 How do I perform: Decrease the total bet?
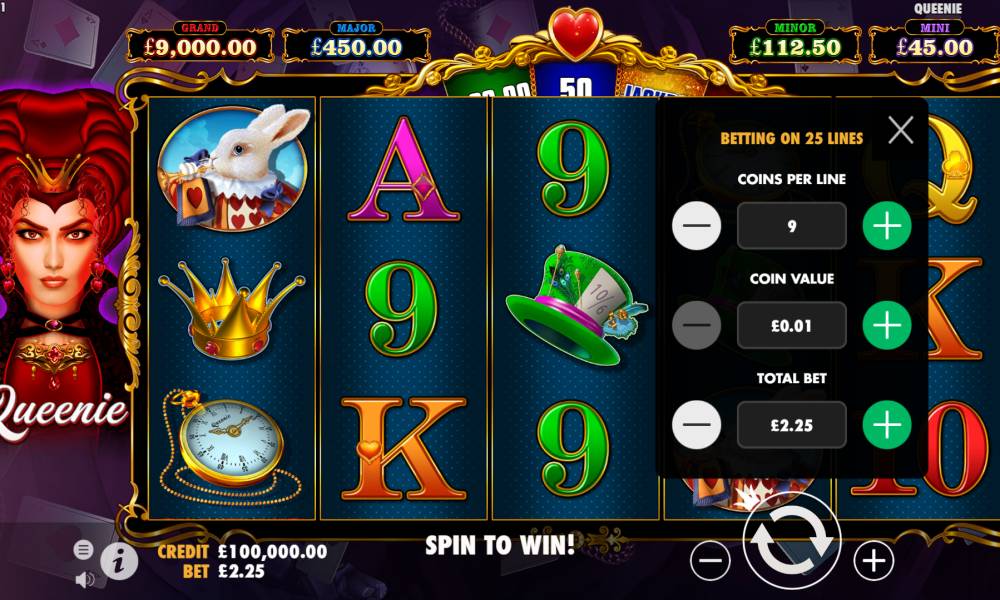(x=696, y=425)
